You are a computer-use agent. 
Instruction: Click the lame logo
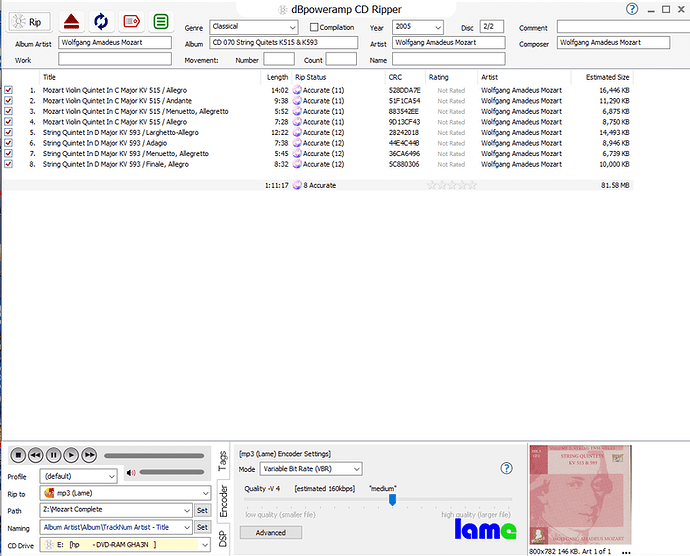pos(485,529)
